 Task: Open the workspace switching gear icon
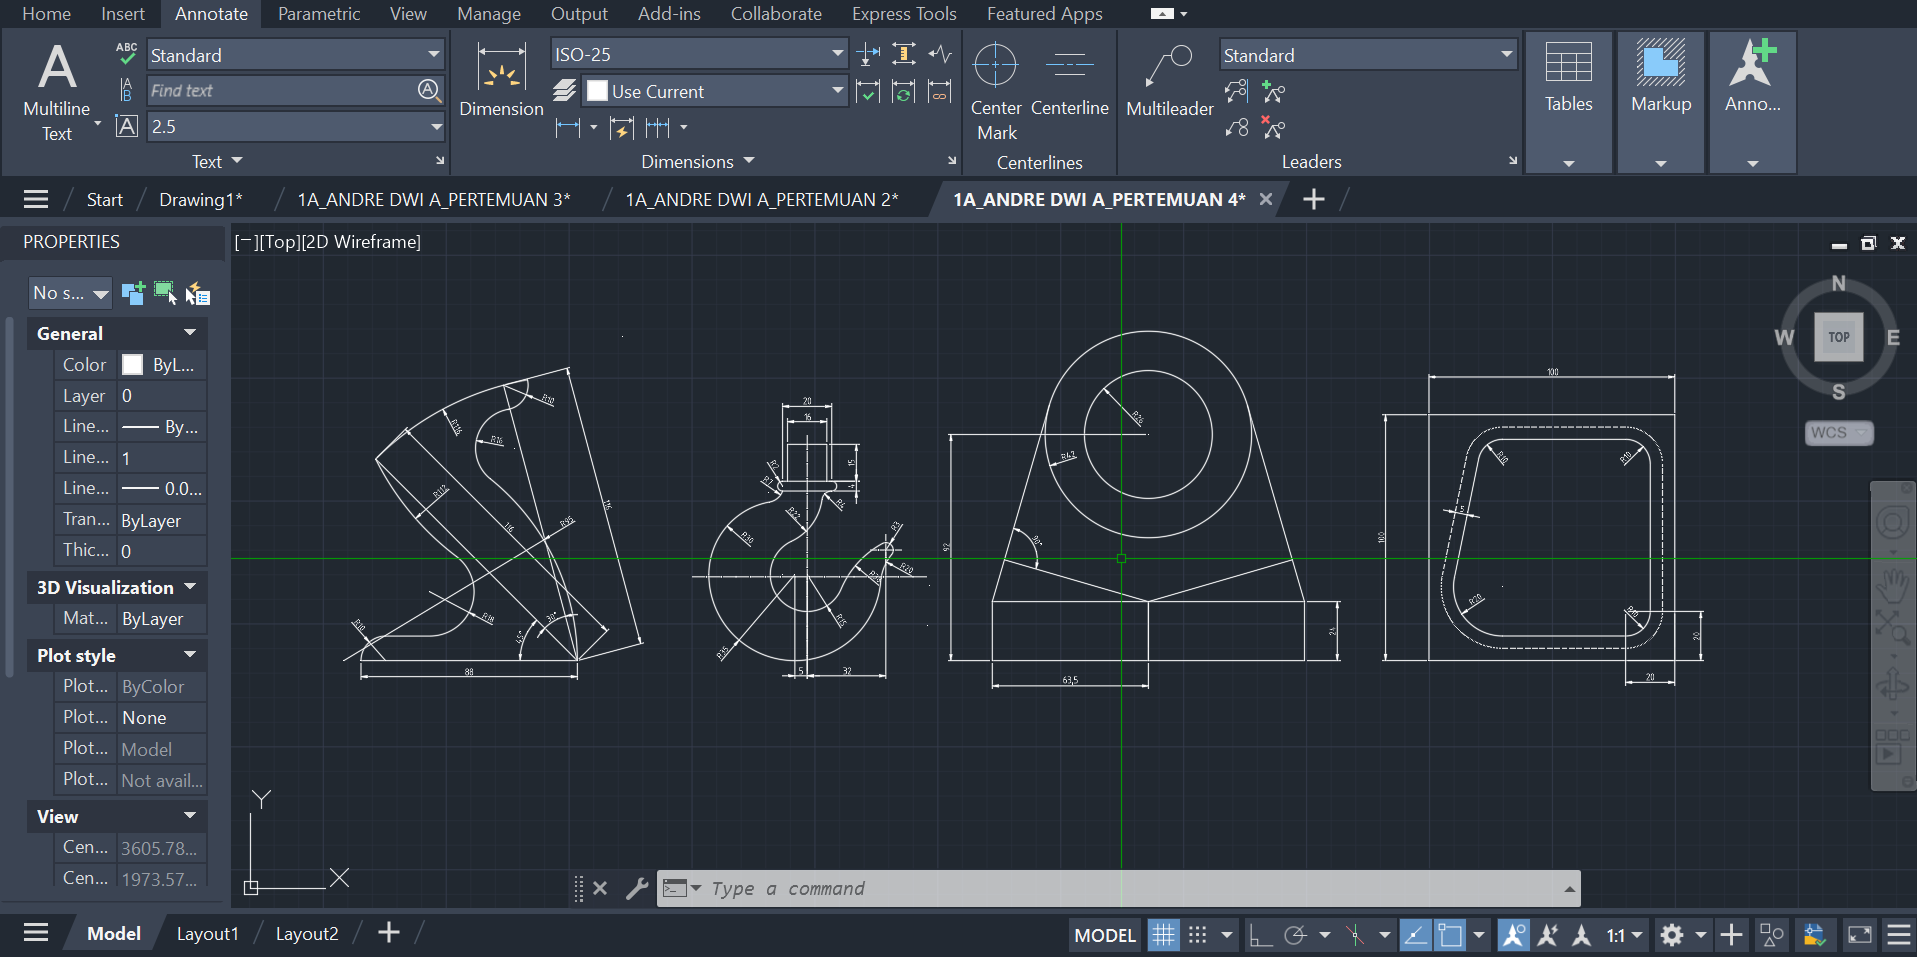point(1672,935)
